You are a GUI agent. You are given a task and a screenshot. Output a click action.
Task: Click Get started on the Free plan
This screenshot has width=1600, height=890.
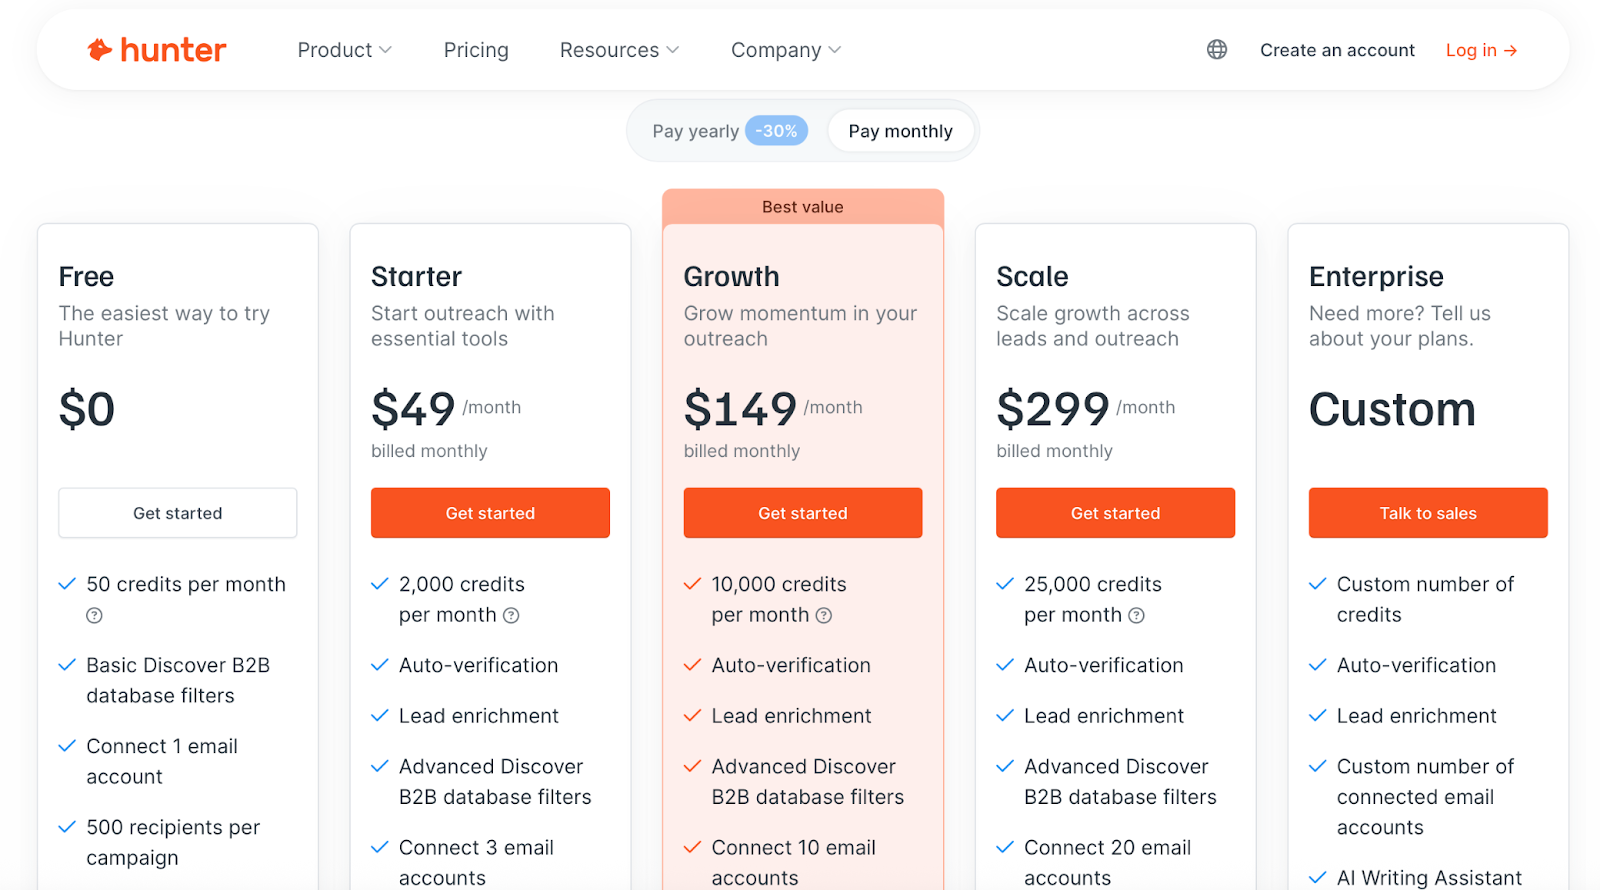click(x=177, y=512)
